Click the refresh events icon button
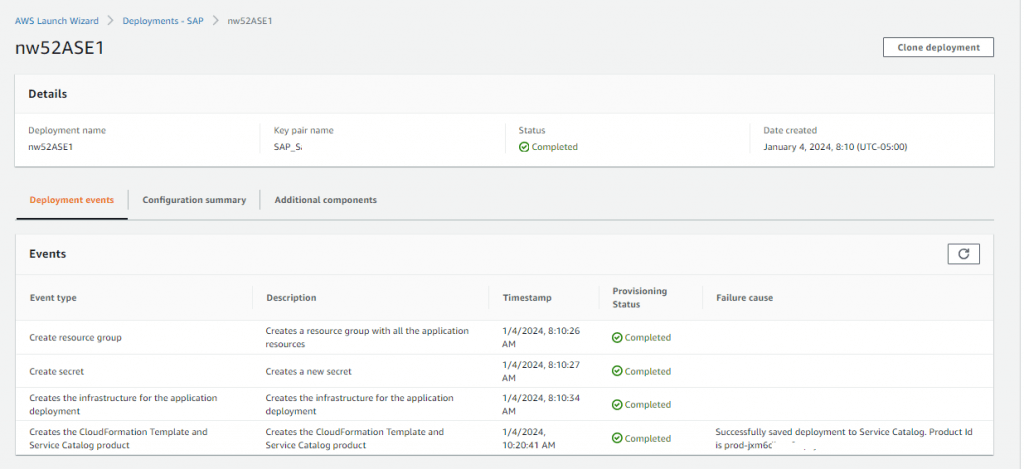This screenshot has height=469, width=1024. [x=963, y=254]
